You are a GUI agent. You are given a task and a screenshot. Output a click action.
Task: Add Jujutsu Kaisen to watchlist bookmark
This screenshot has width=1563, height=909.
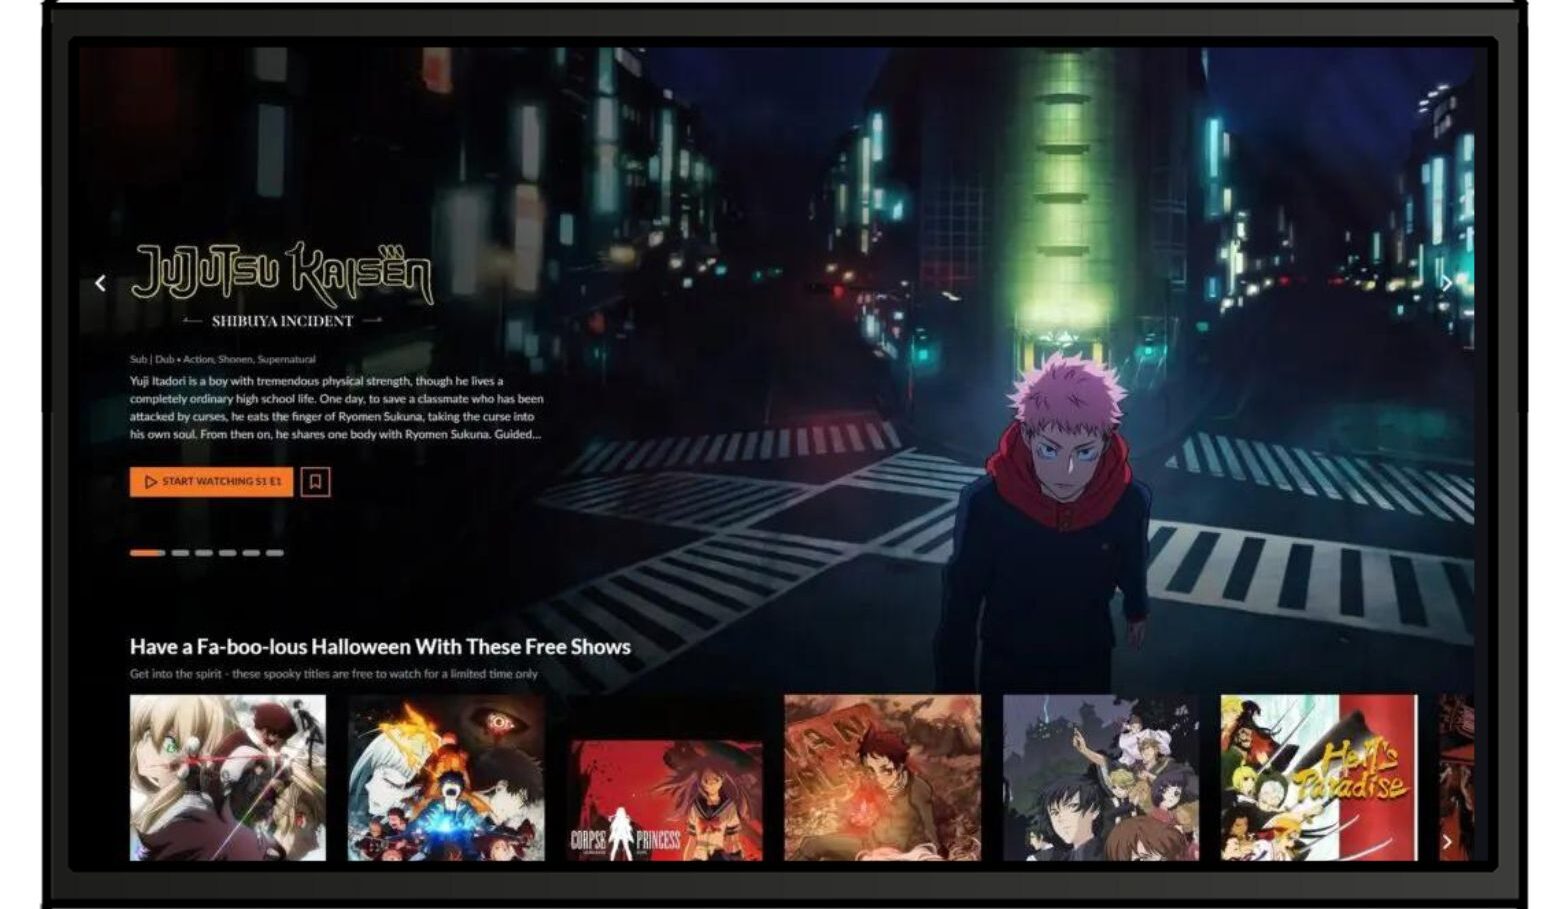[315, 482]
